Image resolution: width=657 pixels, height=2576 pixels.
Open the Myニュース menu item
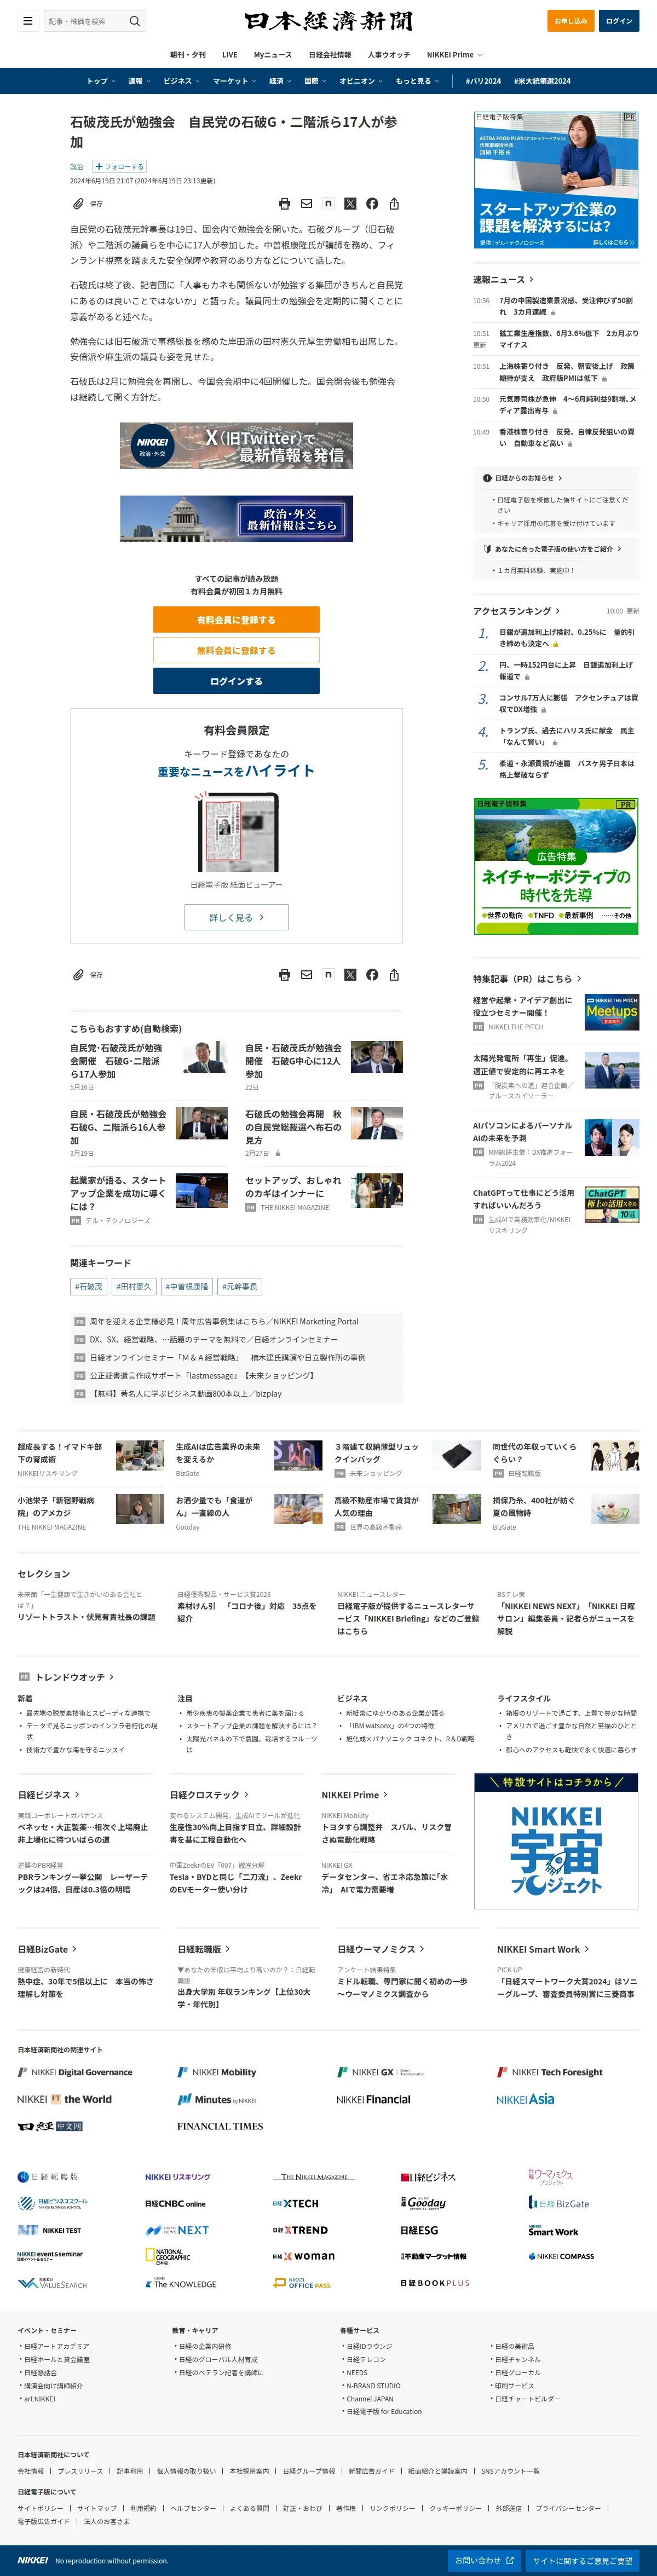(273, 55)
